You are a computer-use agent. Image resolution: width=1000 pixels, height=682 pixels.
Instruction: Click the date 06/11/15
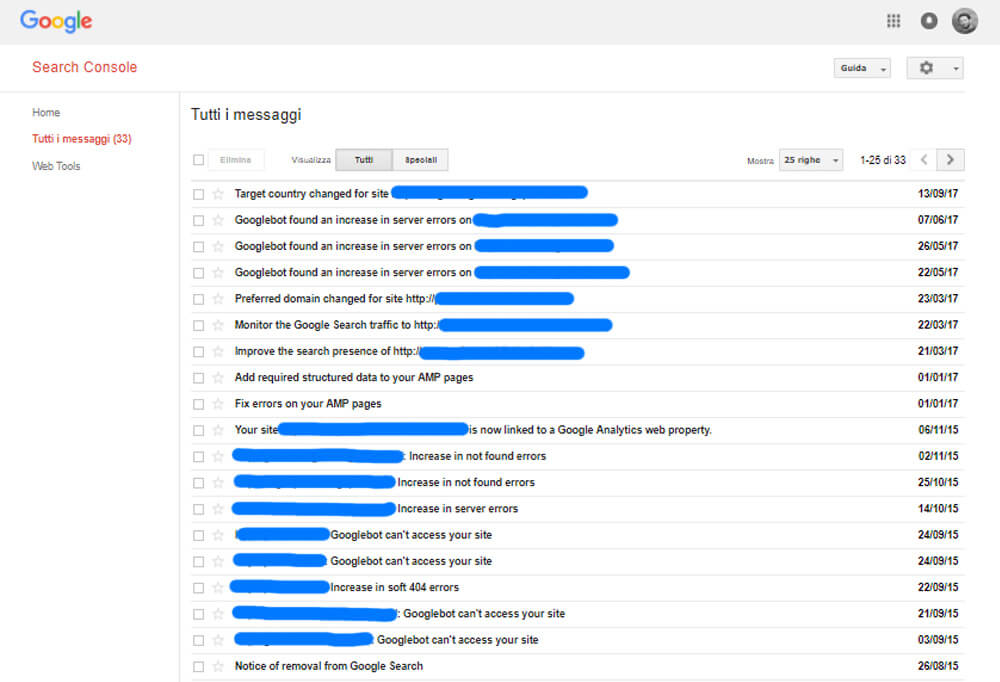coord(938,430)
